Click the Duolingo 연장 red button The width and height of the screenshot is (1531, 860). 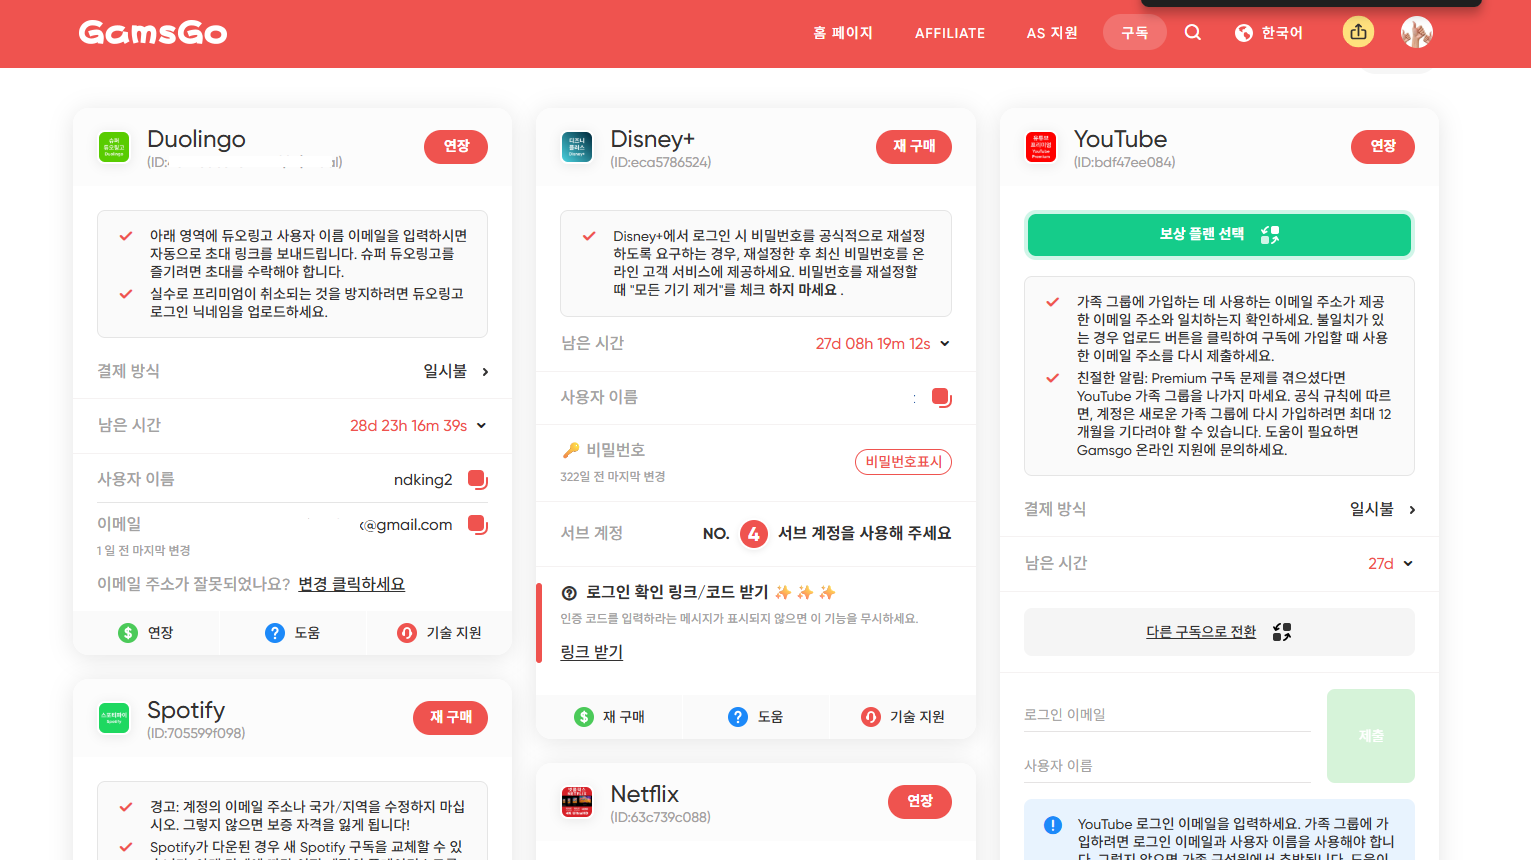pyautogui.click(x=456, y=146)
